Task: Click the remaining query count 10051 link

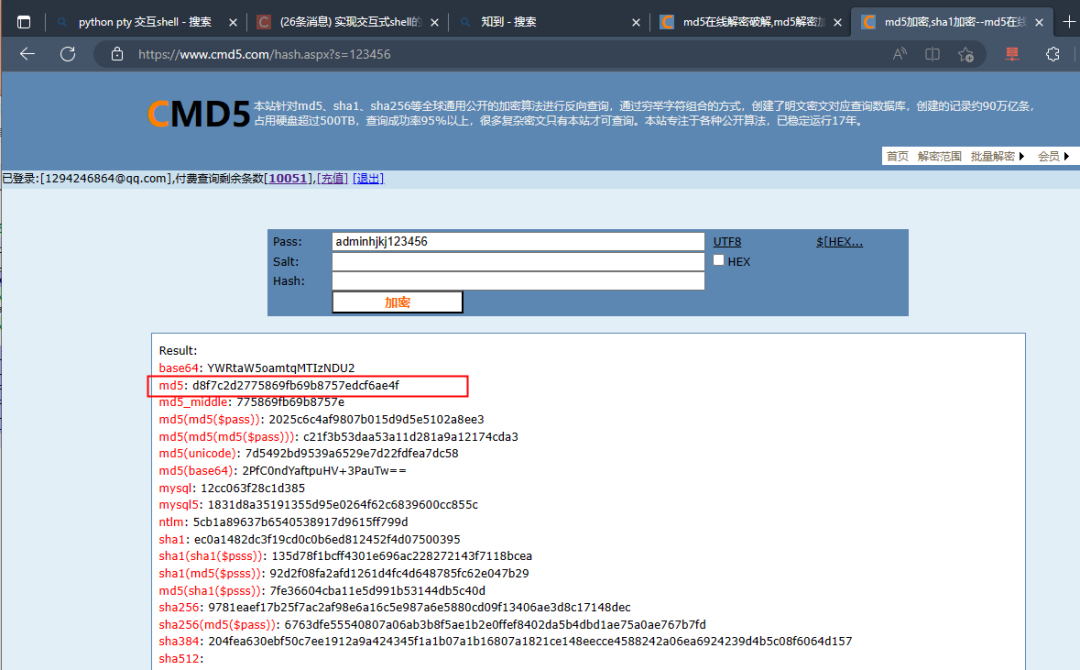Action: point(288,178)
